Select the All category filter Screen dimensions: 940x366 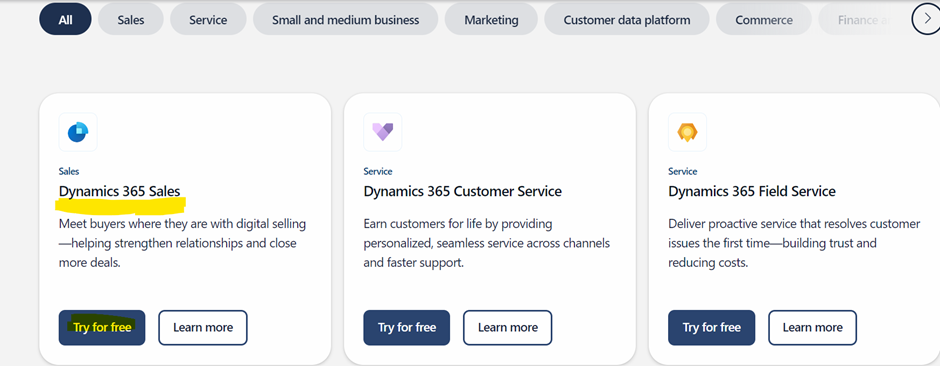(x=65, y=19)
